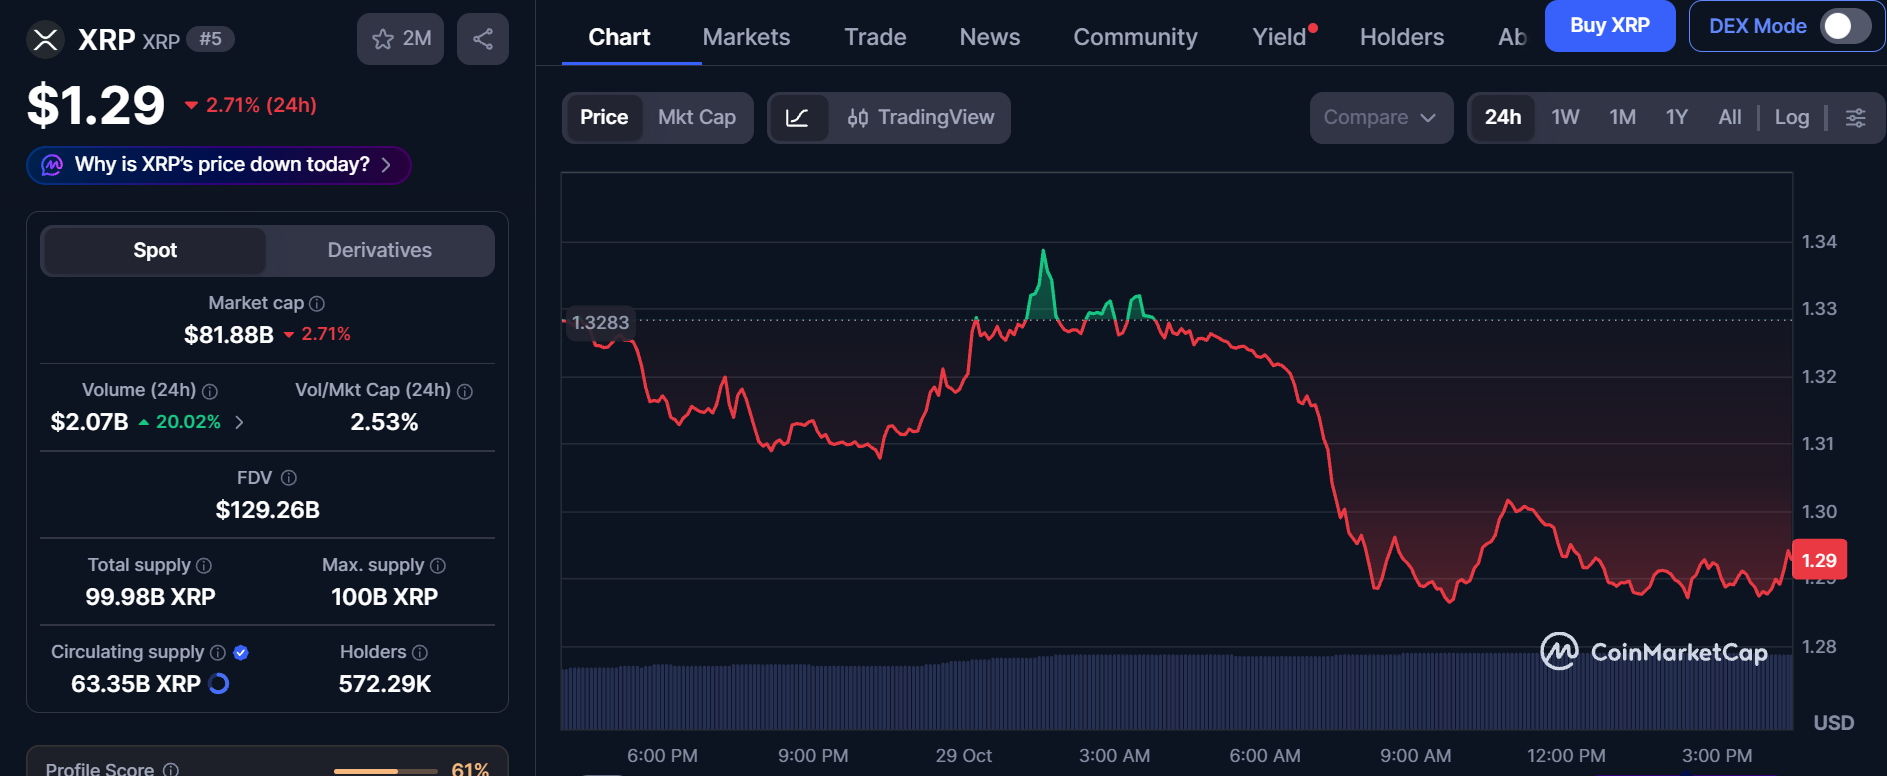Select the line chart icon

point(797,118)
